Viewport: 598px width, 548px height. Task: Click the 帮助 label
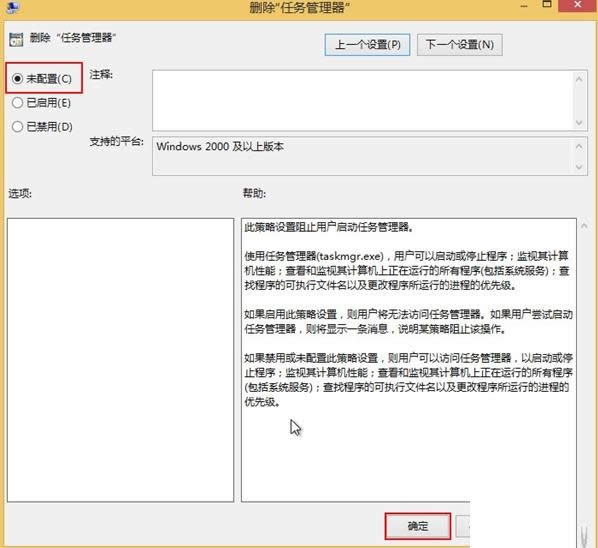pyautogui.click(x=254, y=193)
